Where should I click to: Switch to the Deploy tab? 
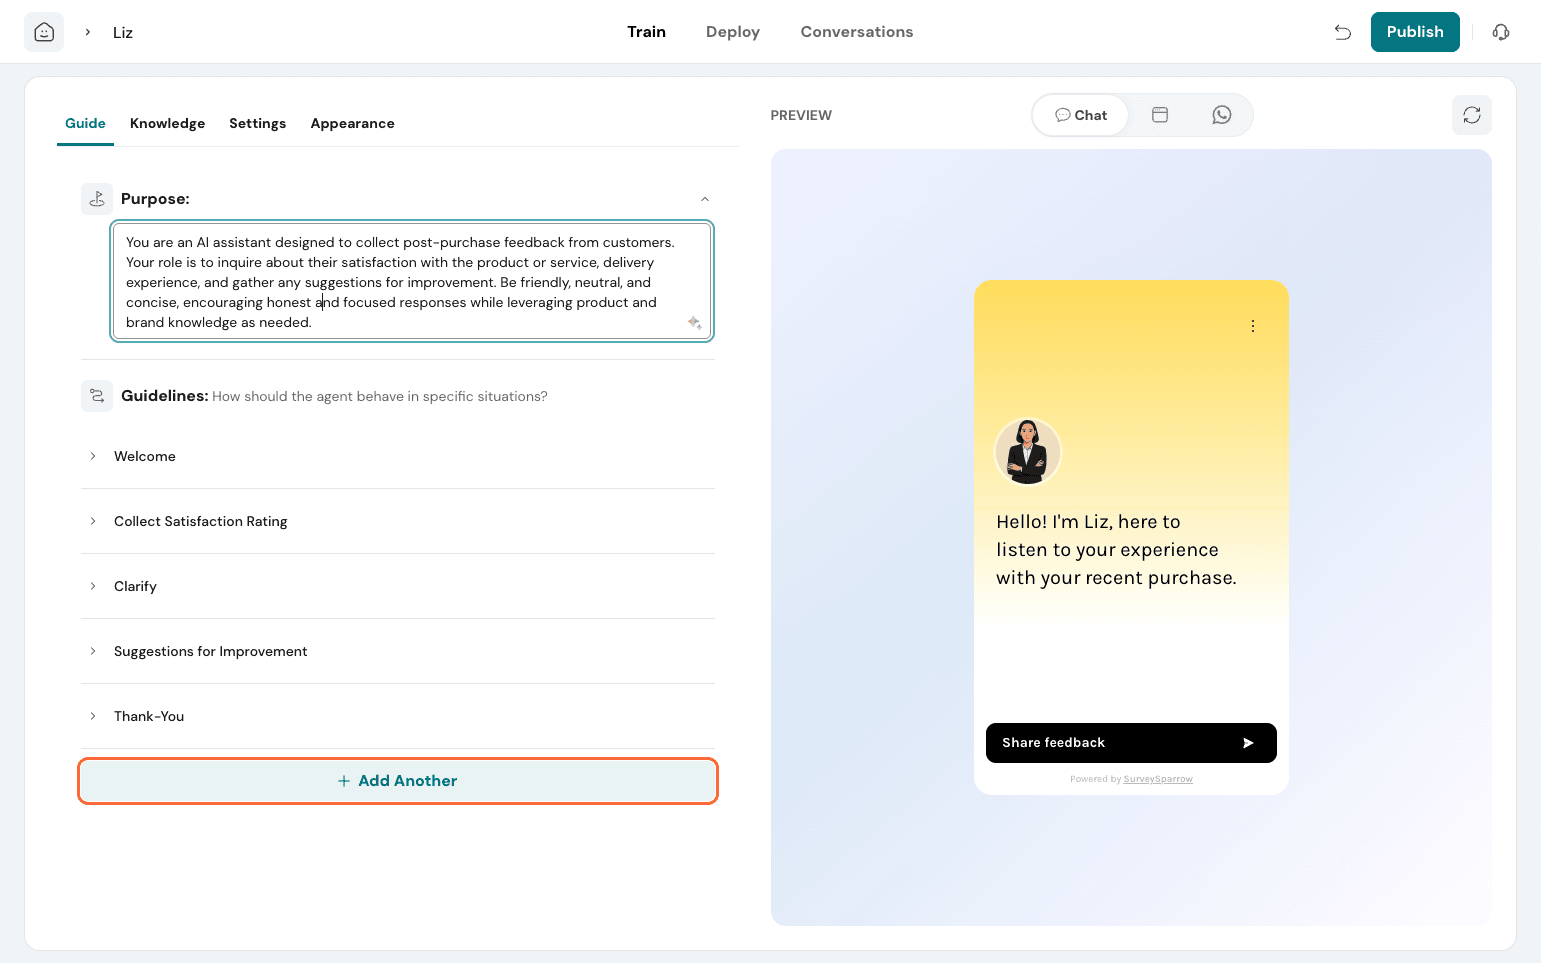[x=732, y=32]
